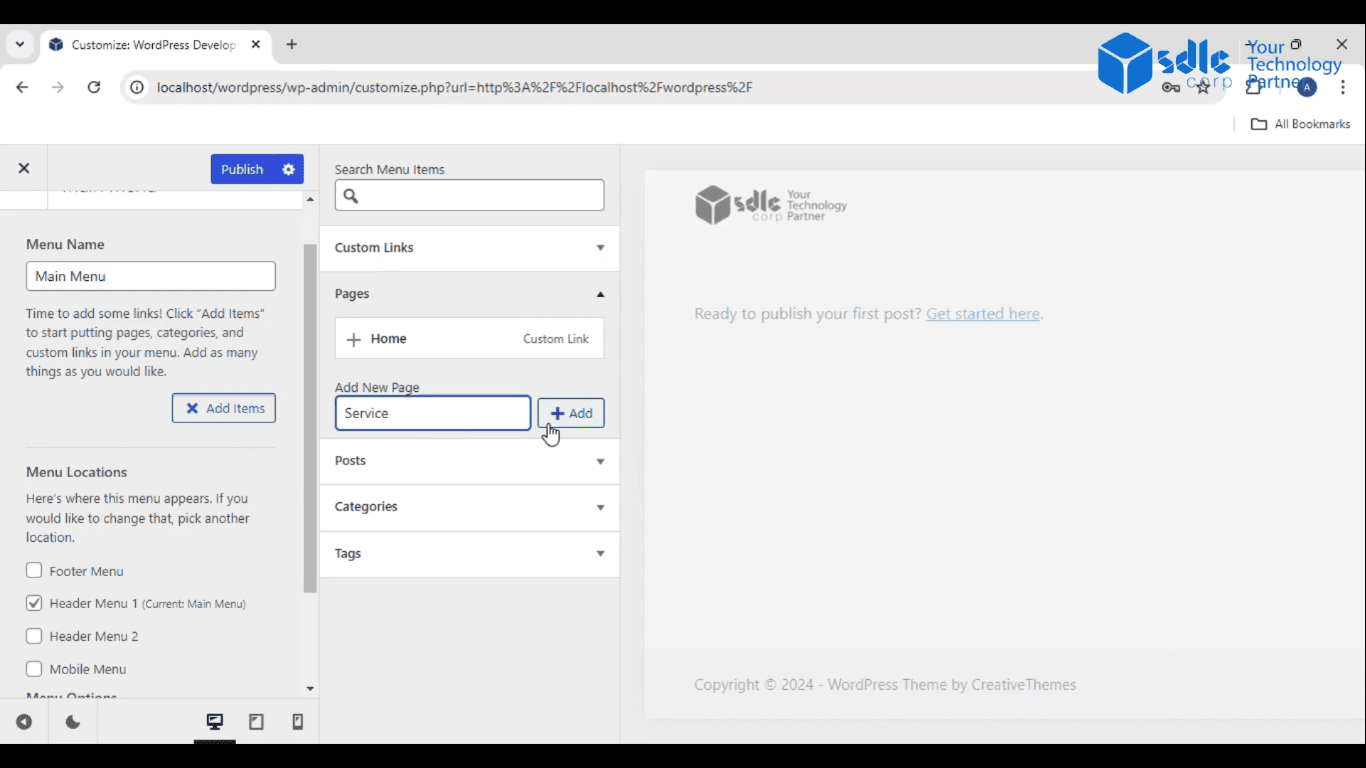Switch to tablet preview icon

[x=256, y=722]
